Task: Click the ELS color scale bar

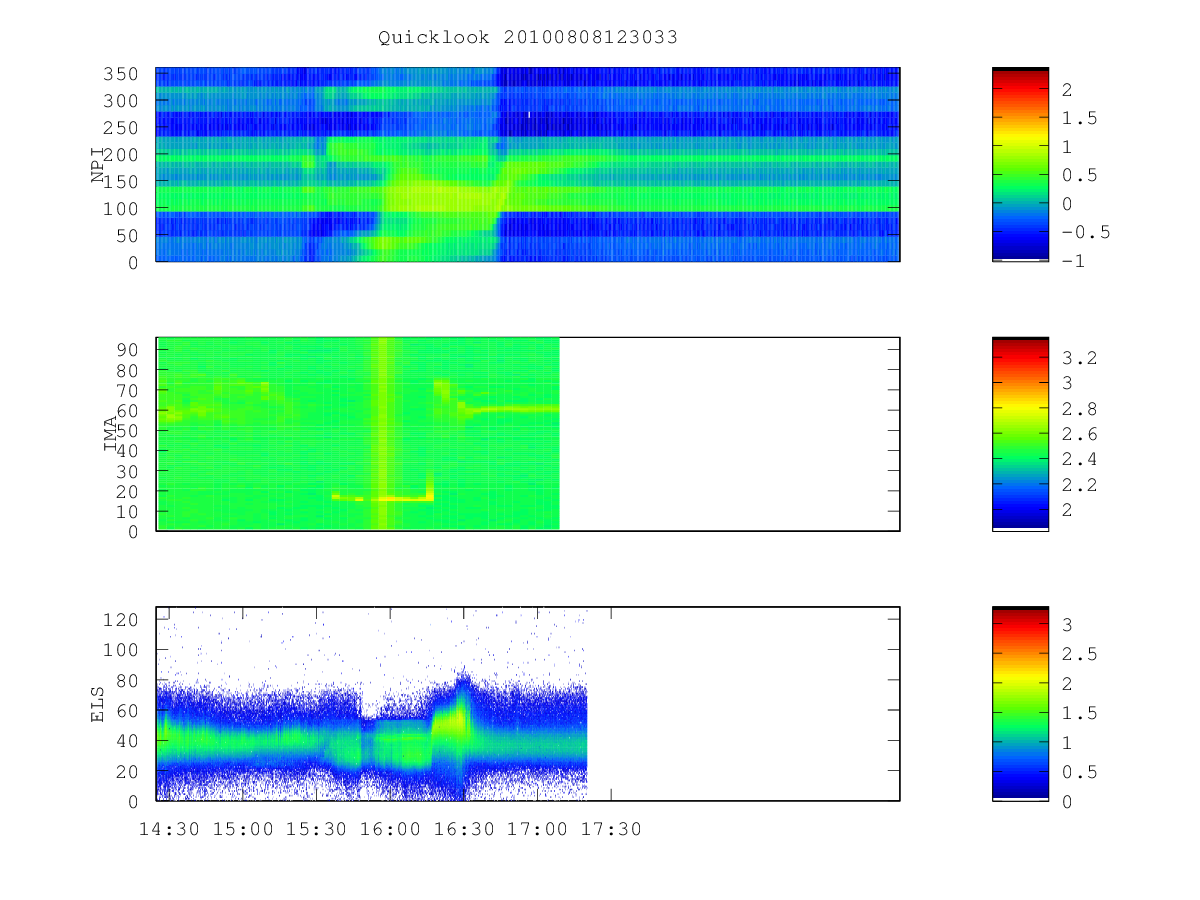Action: (1020, 704)
